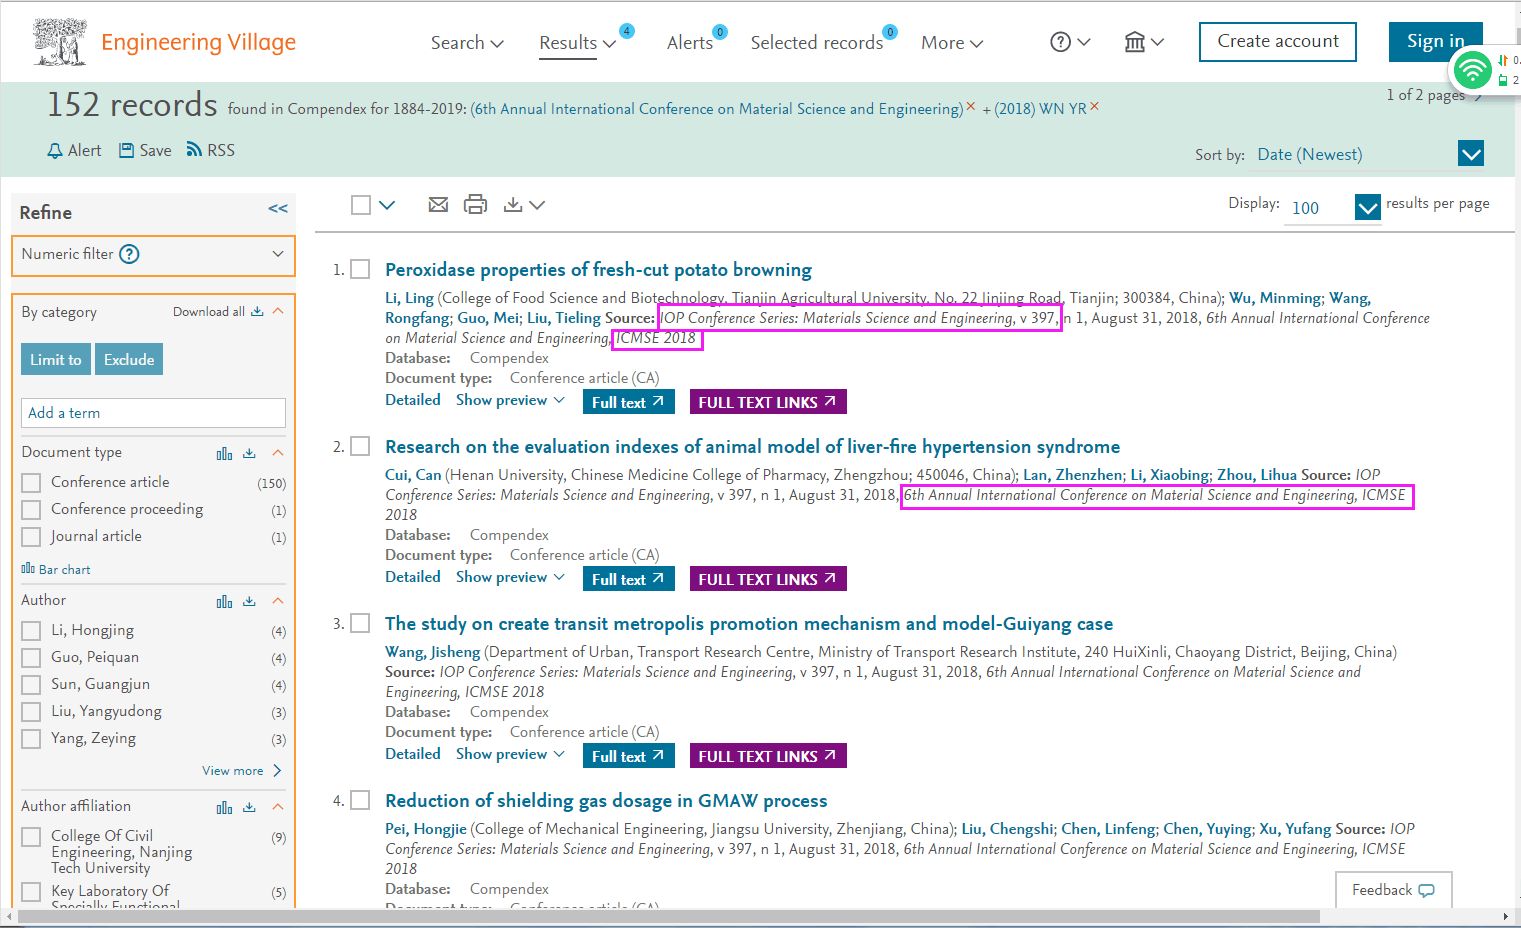Open the More menu
Viewport: 1521px width, 928px height.
click(x=952, y=43)
